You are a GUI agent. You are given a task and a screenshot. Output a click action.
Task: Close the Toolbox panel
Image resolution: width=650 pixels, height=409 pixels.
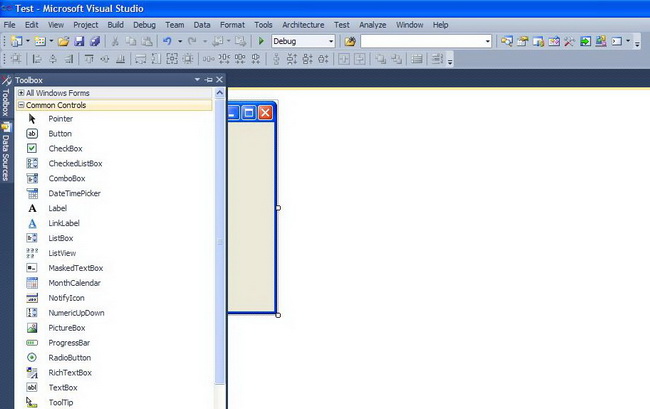(x=219, y=80)
